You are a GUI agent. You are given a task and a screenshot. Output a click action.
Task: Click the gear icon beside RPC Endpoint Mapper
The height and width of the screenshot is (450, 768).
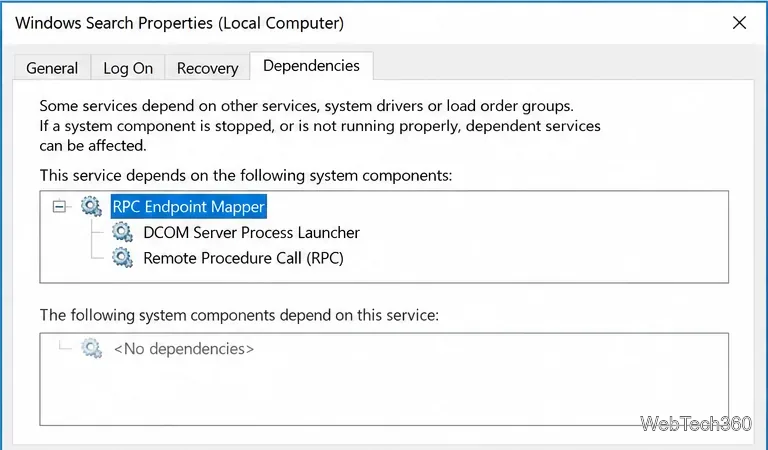pyautogui.click(x=91, y=207)
